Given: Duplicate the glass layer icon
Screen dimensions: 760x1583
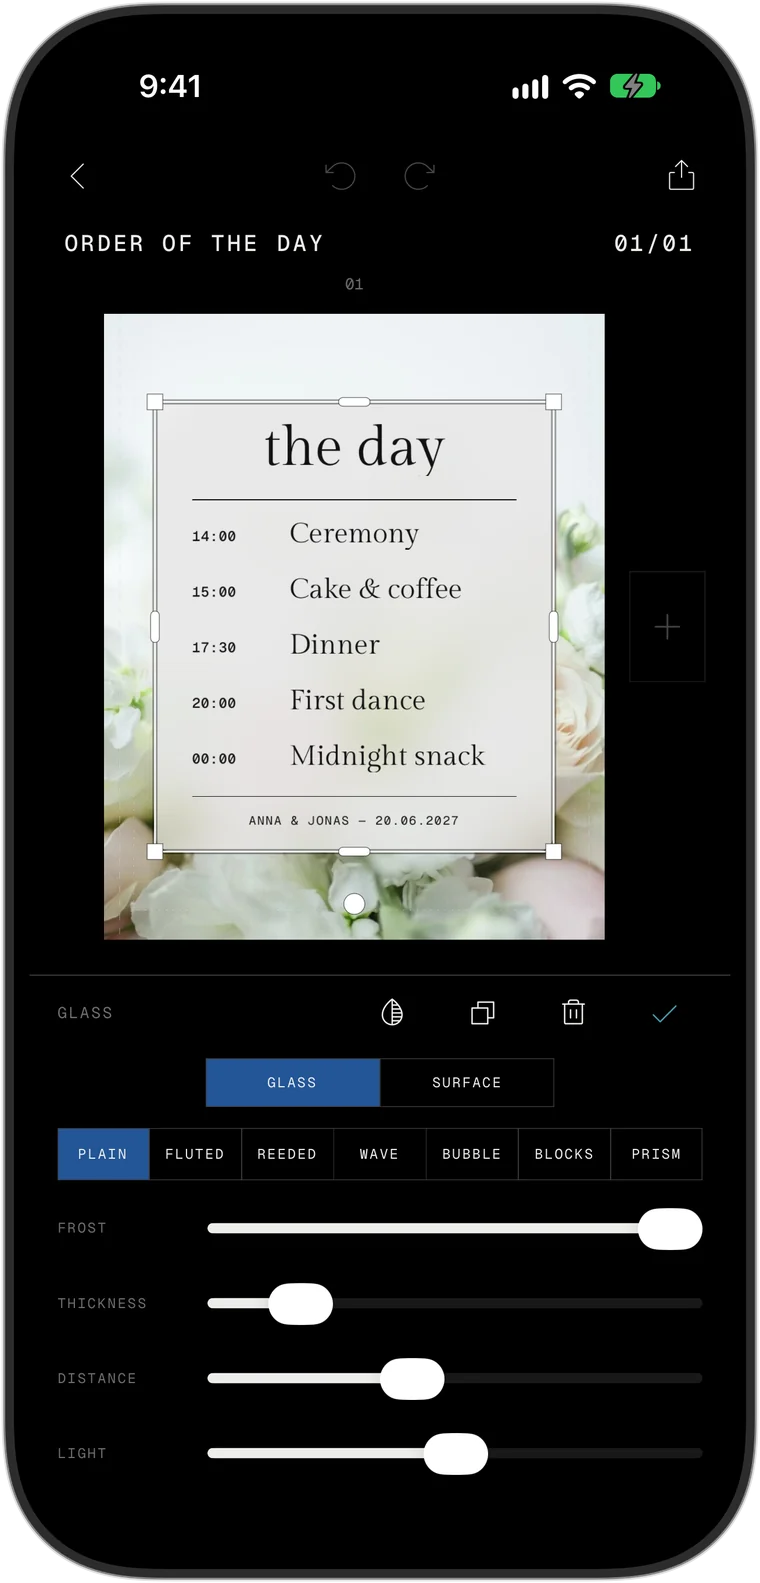Looking at the screenshot, I should click(483, 1013).
